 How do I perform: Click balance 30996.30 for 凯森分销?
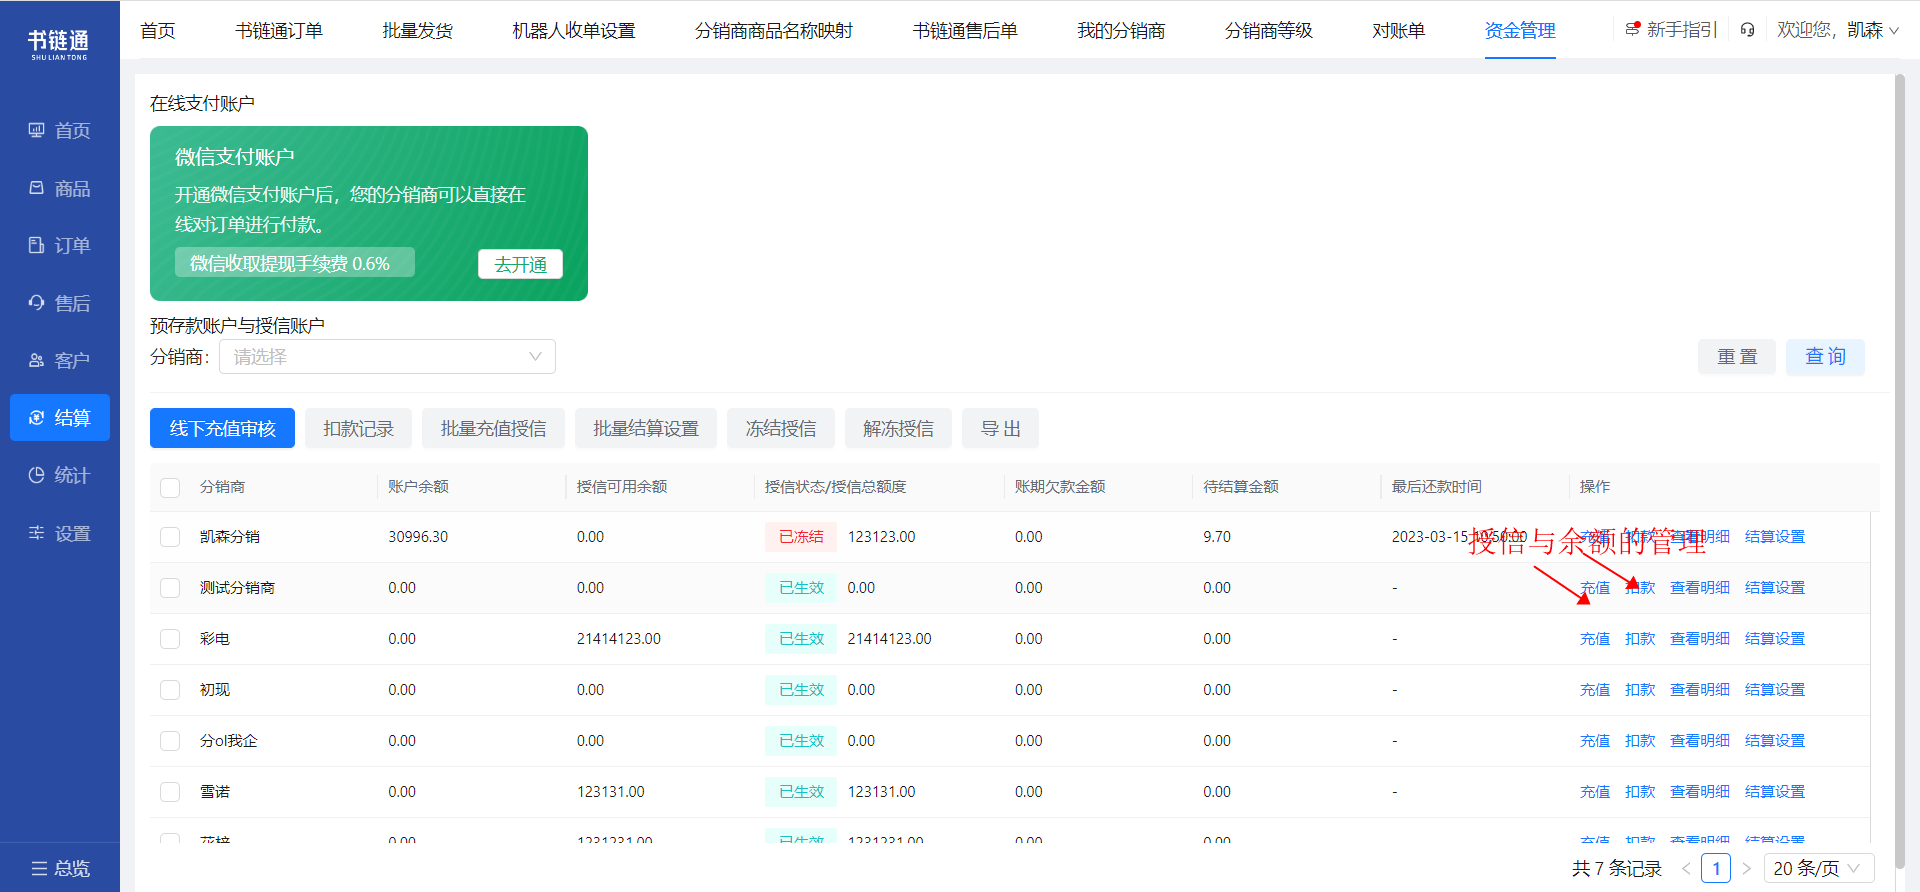(418, 537)
